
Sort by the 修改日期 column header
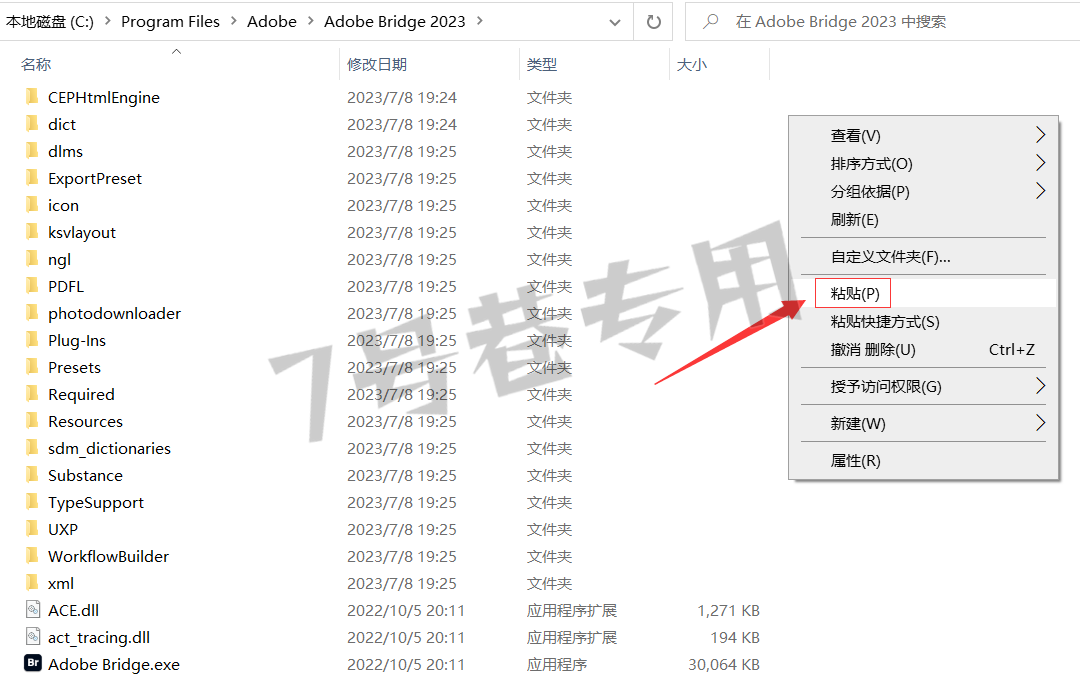click(x=377, y=64)
